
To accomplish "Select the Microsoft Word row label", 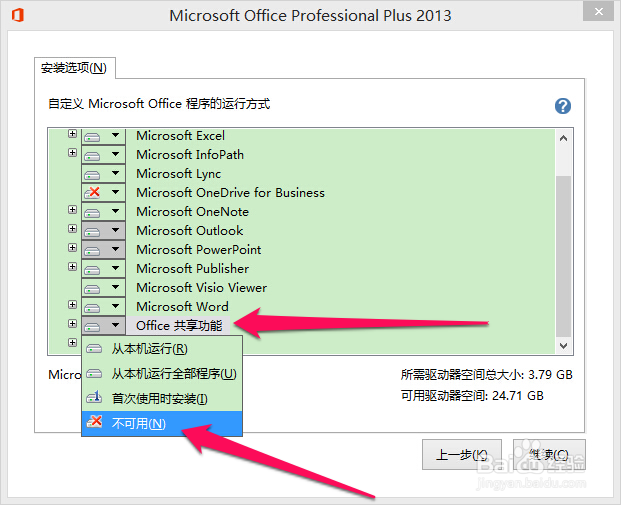I will pos(182,307).
